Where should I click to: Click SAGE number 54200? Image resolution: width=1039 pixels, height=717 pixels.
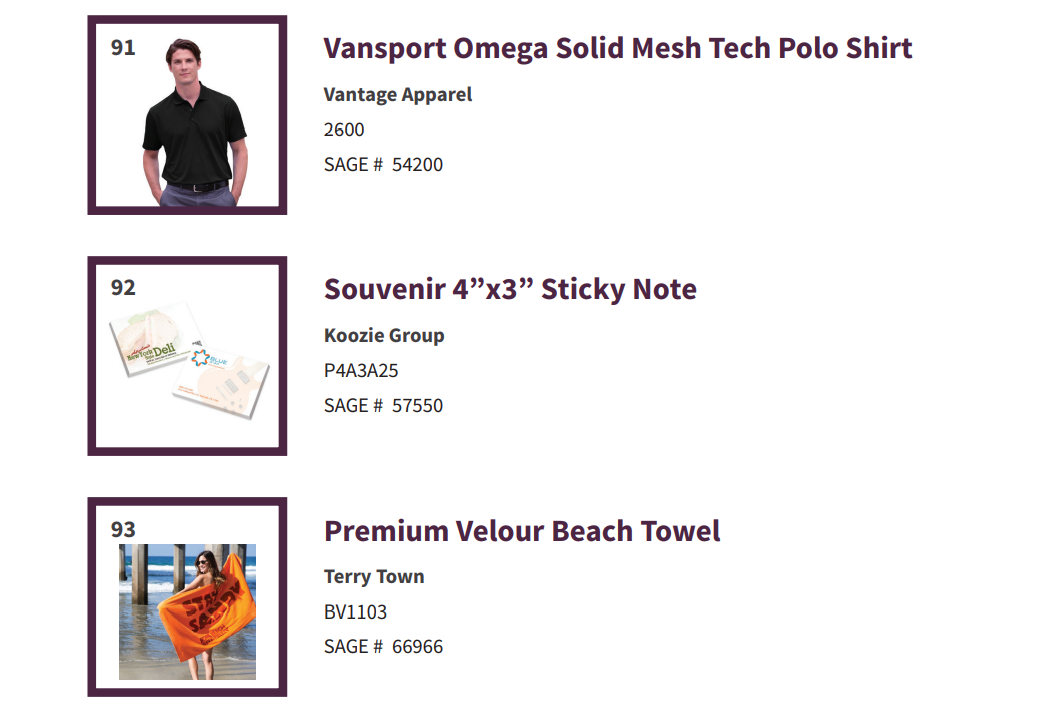point(383,165)
